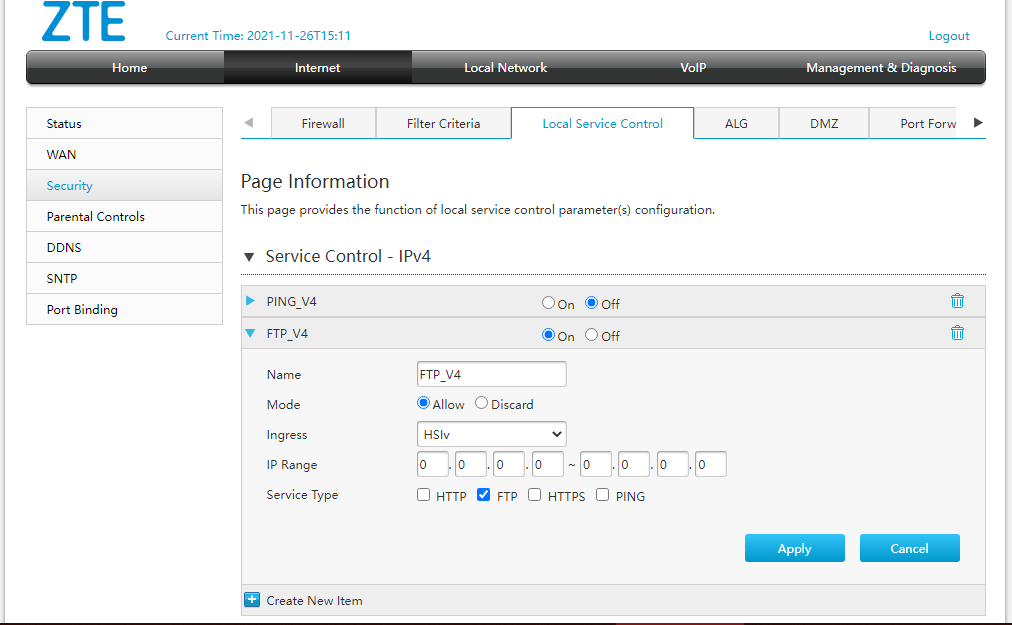Uncheck the FTP service type
This screenshot has width=1012, height=625.
tap(484, 495)
